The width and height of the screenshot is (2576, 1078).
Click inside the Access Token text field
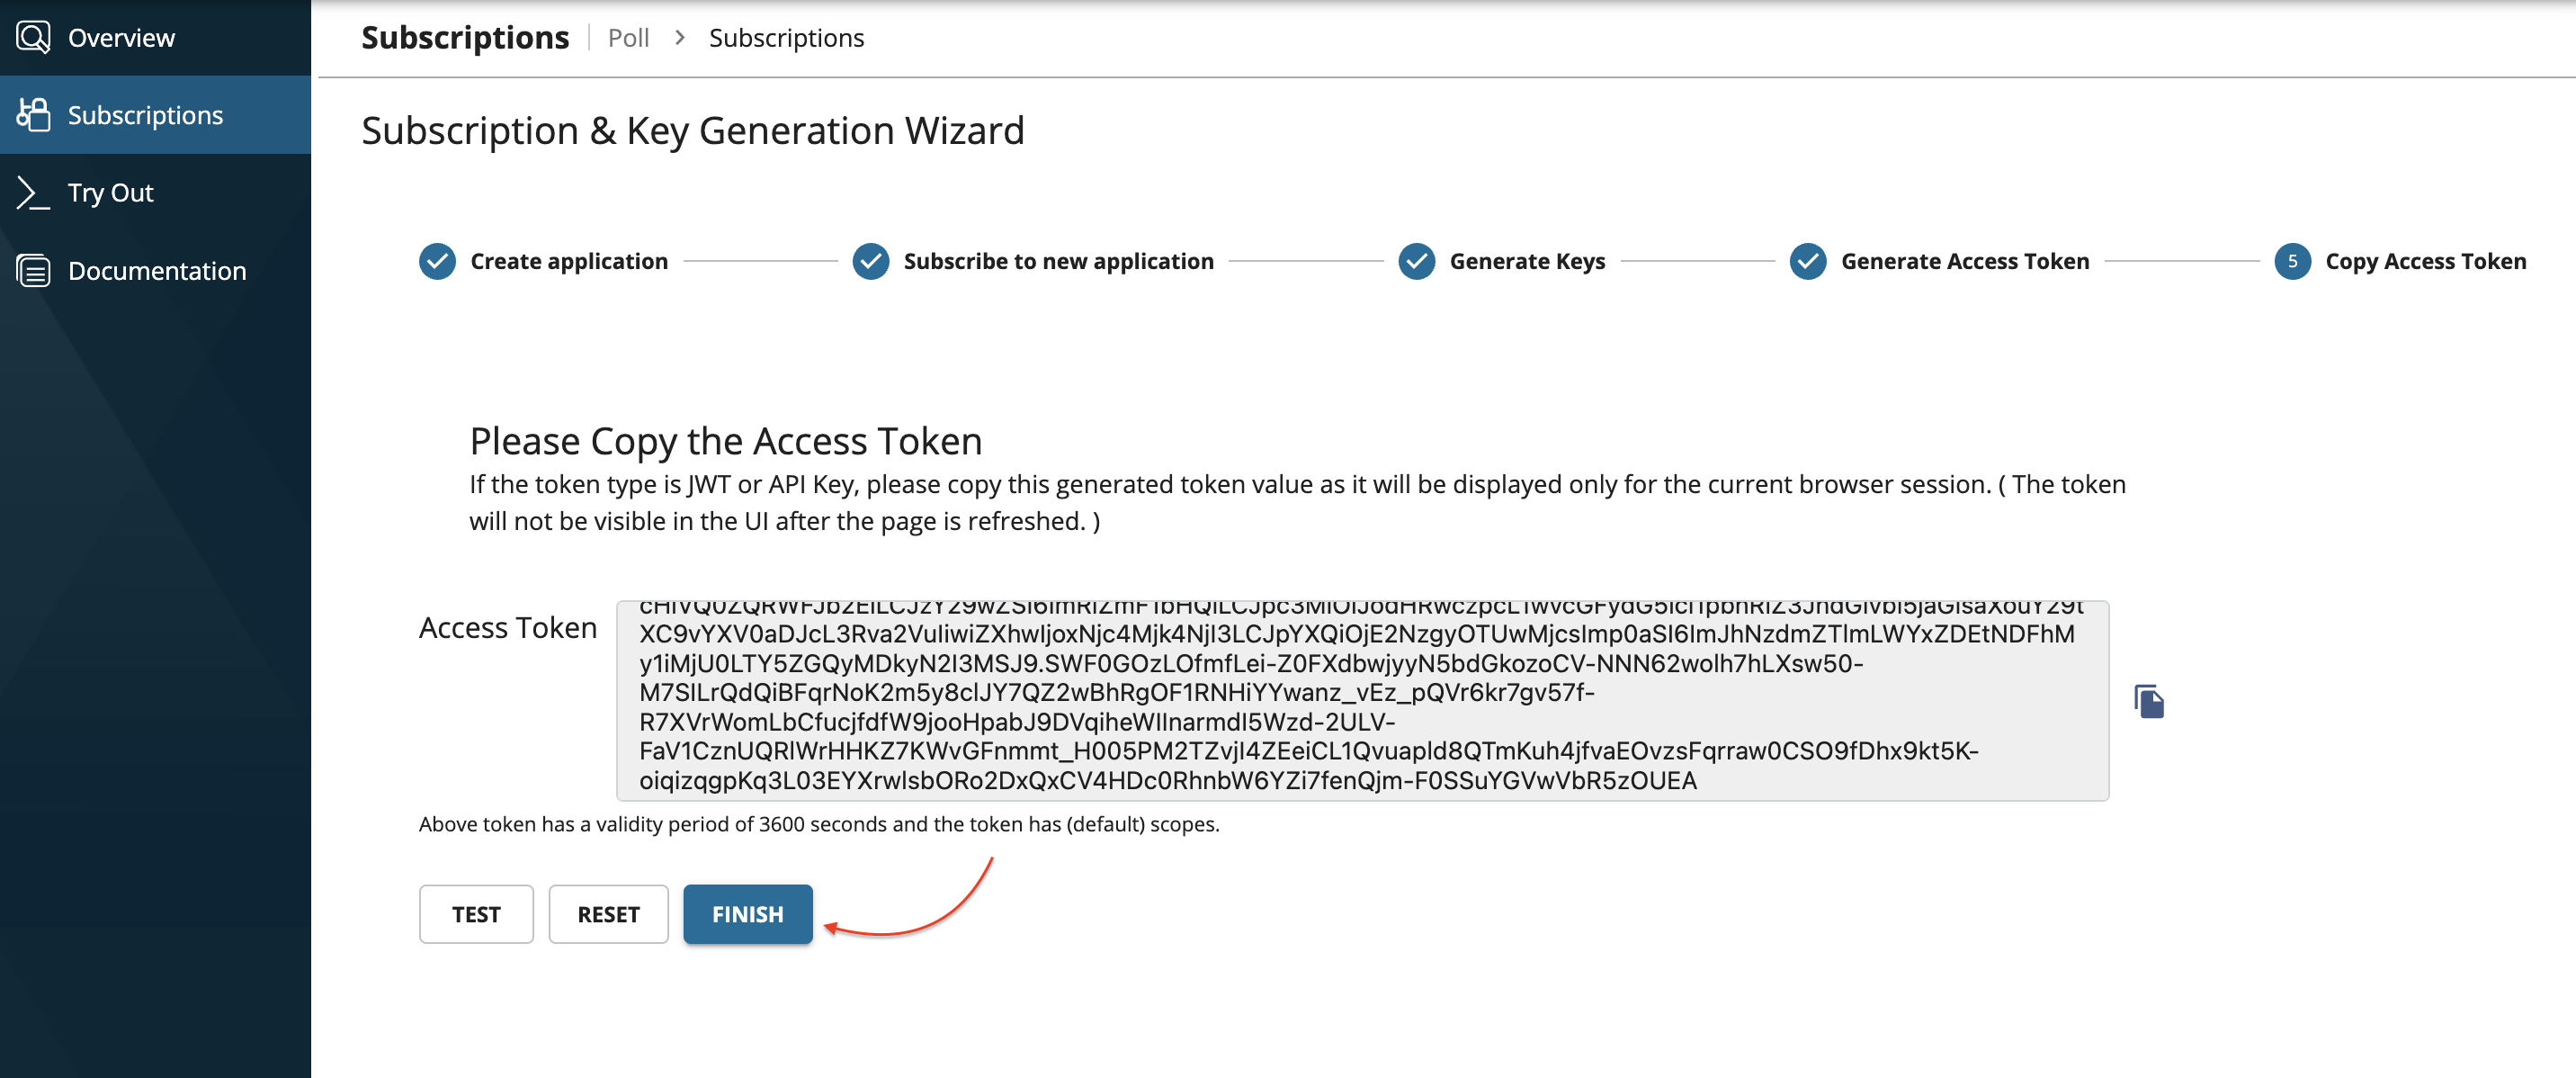point(1361,701)
